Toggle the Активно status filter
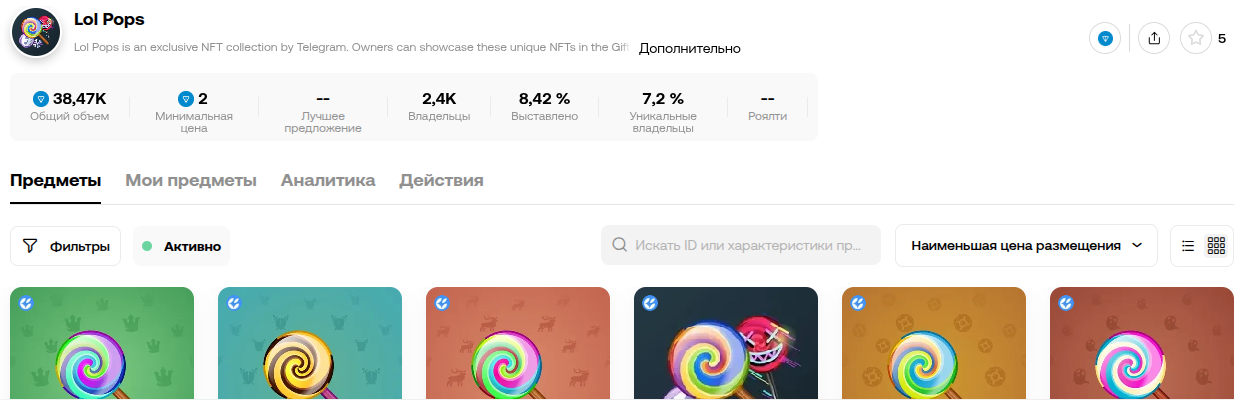 click(x=181, y=246)
